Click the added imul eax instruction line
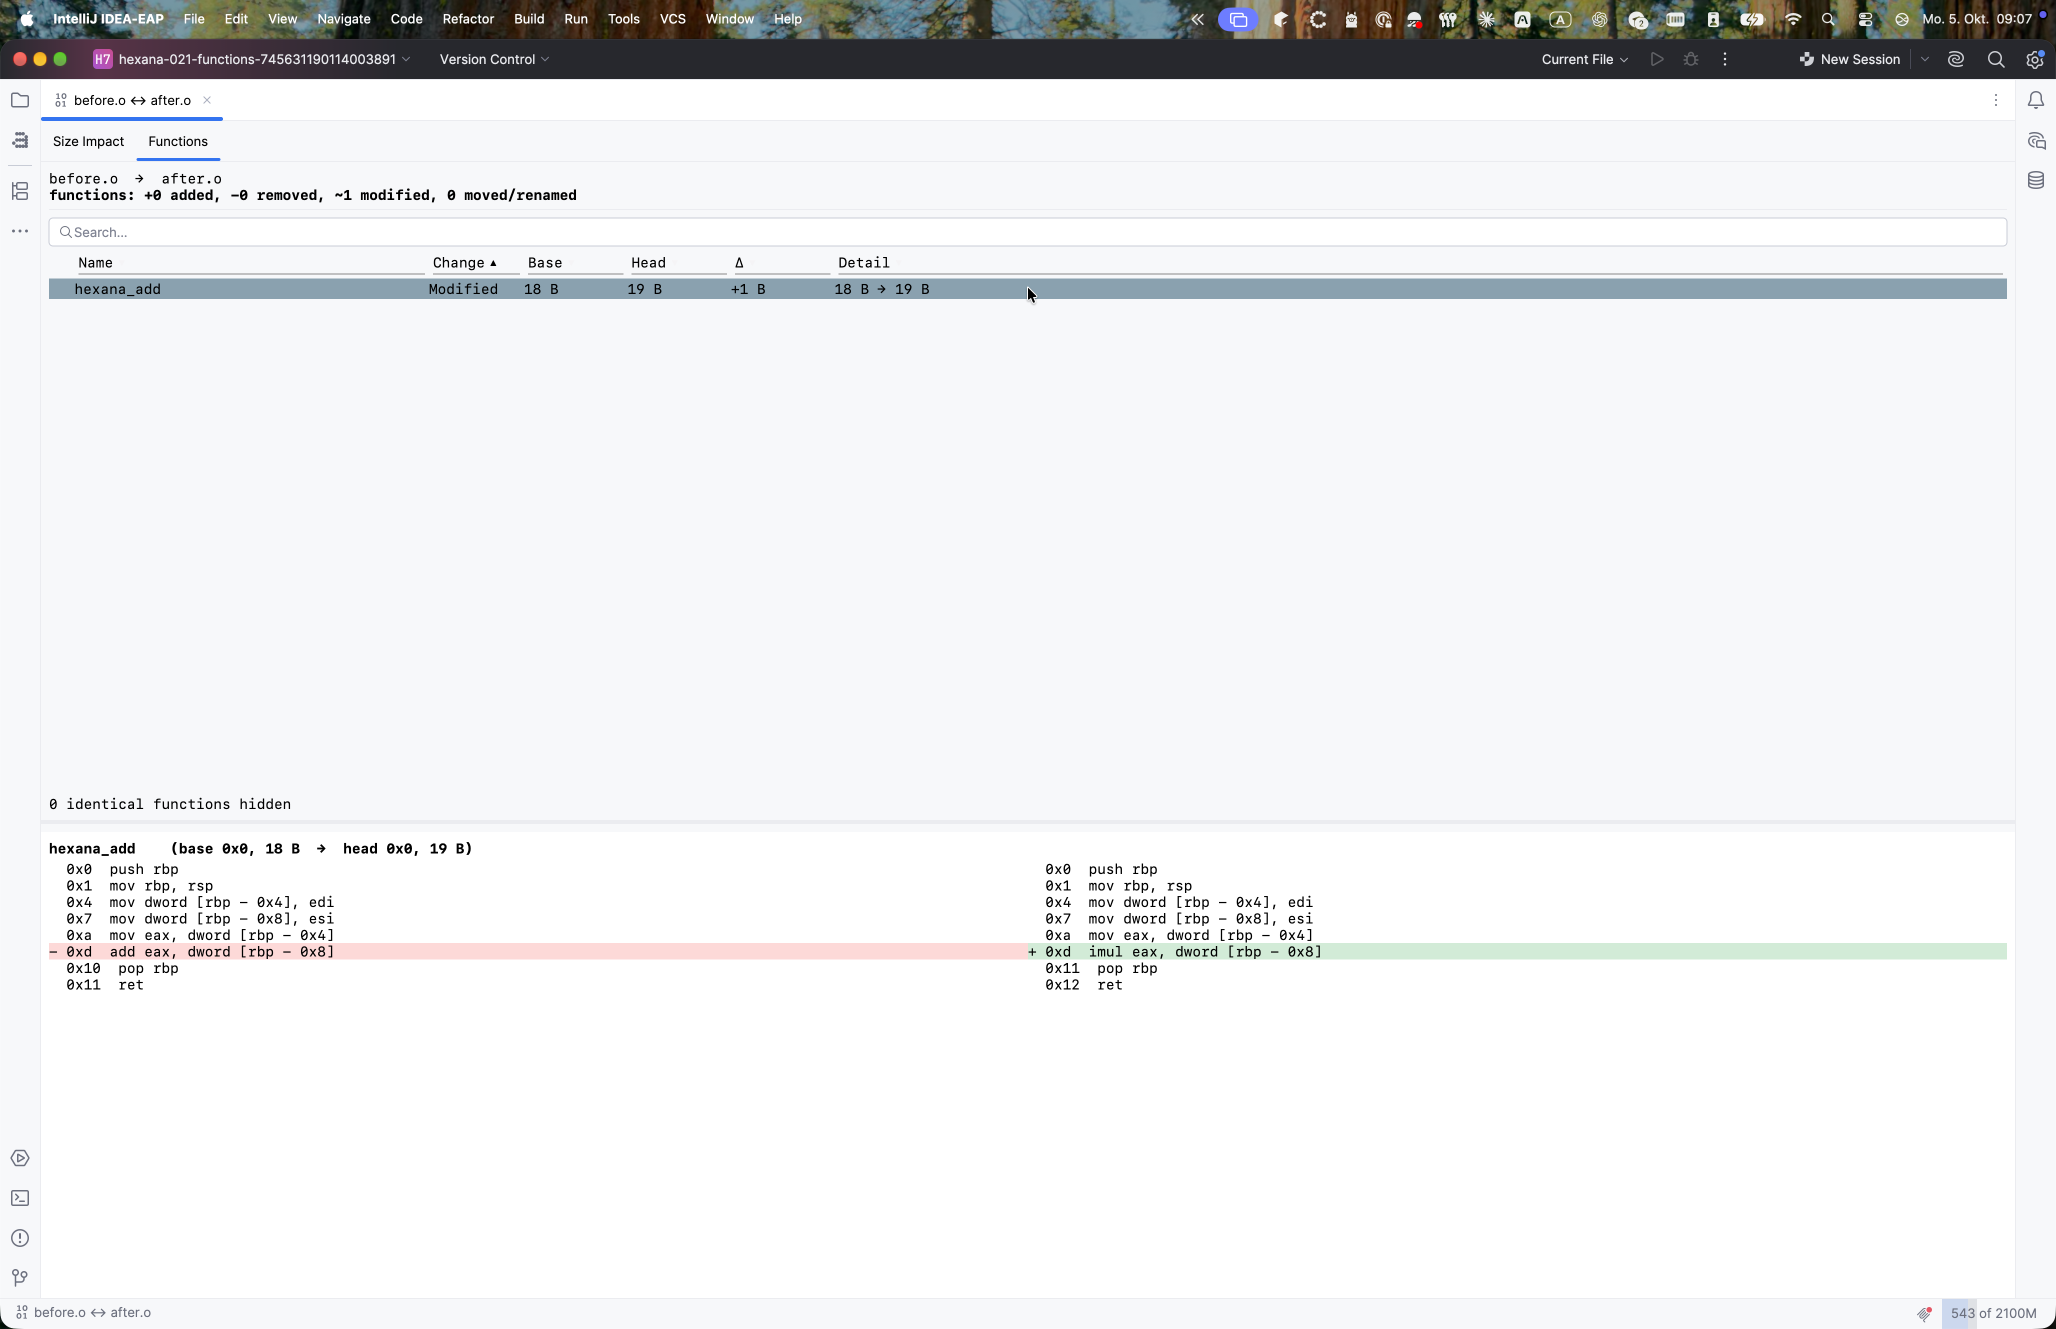2056x1329 pixels. [1516, 952]
